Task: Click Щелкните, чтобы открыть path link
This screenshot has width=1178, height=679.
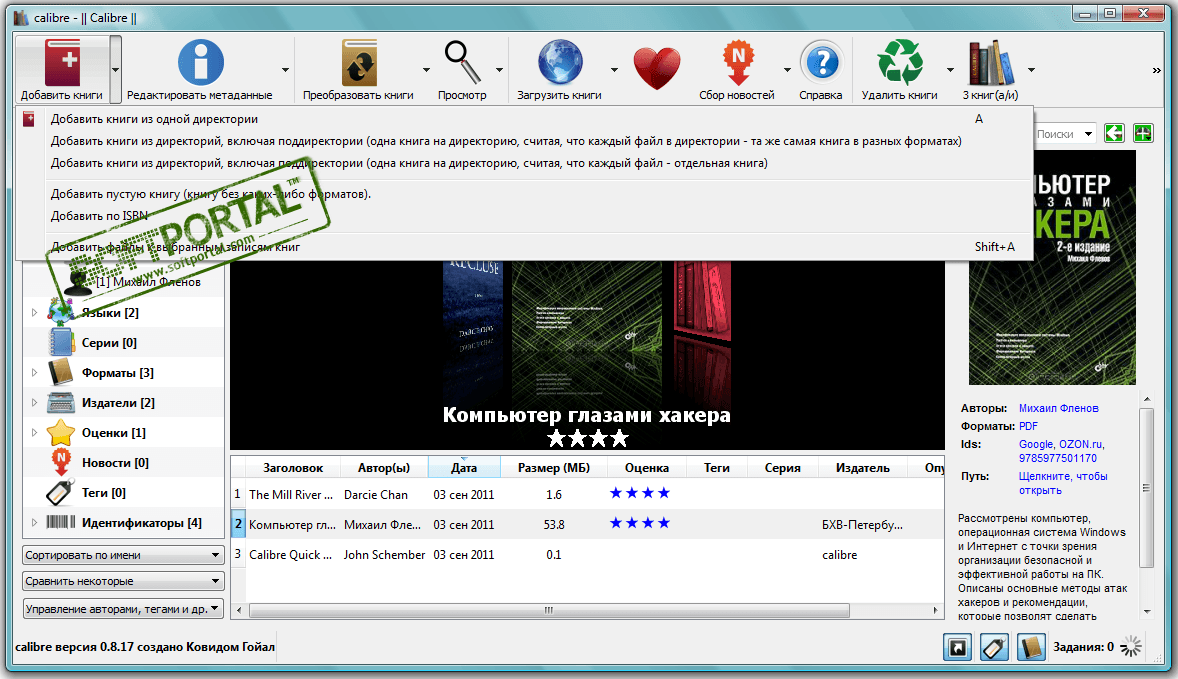Action: point(1063,483)
